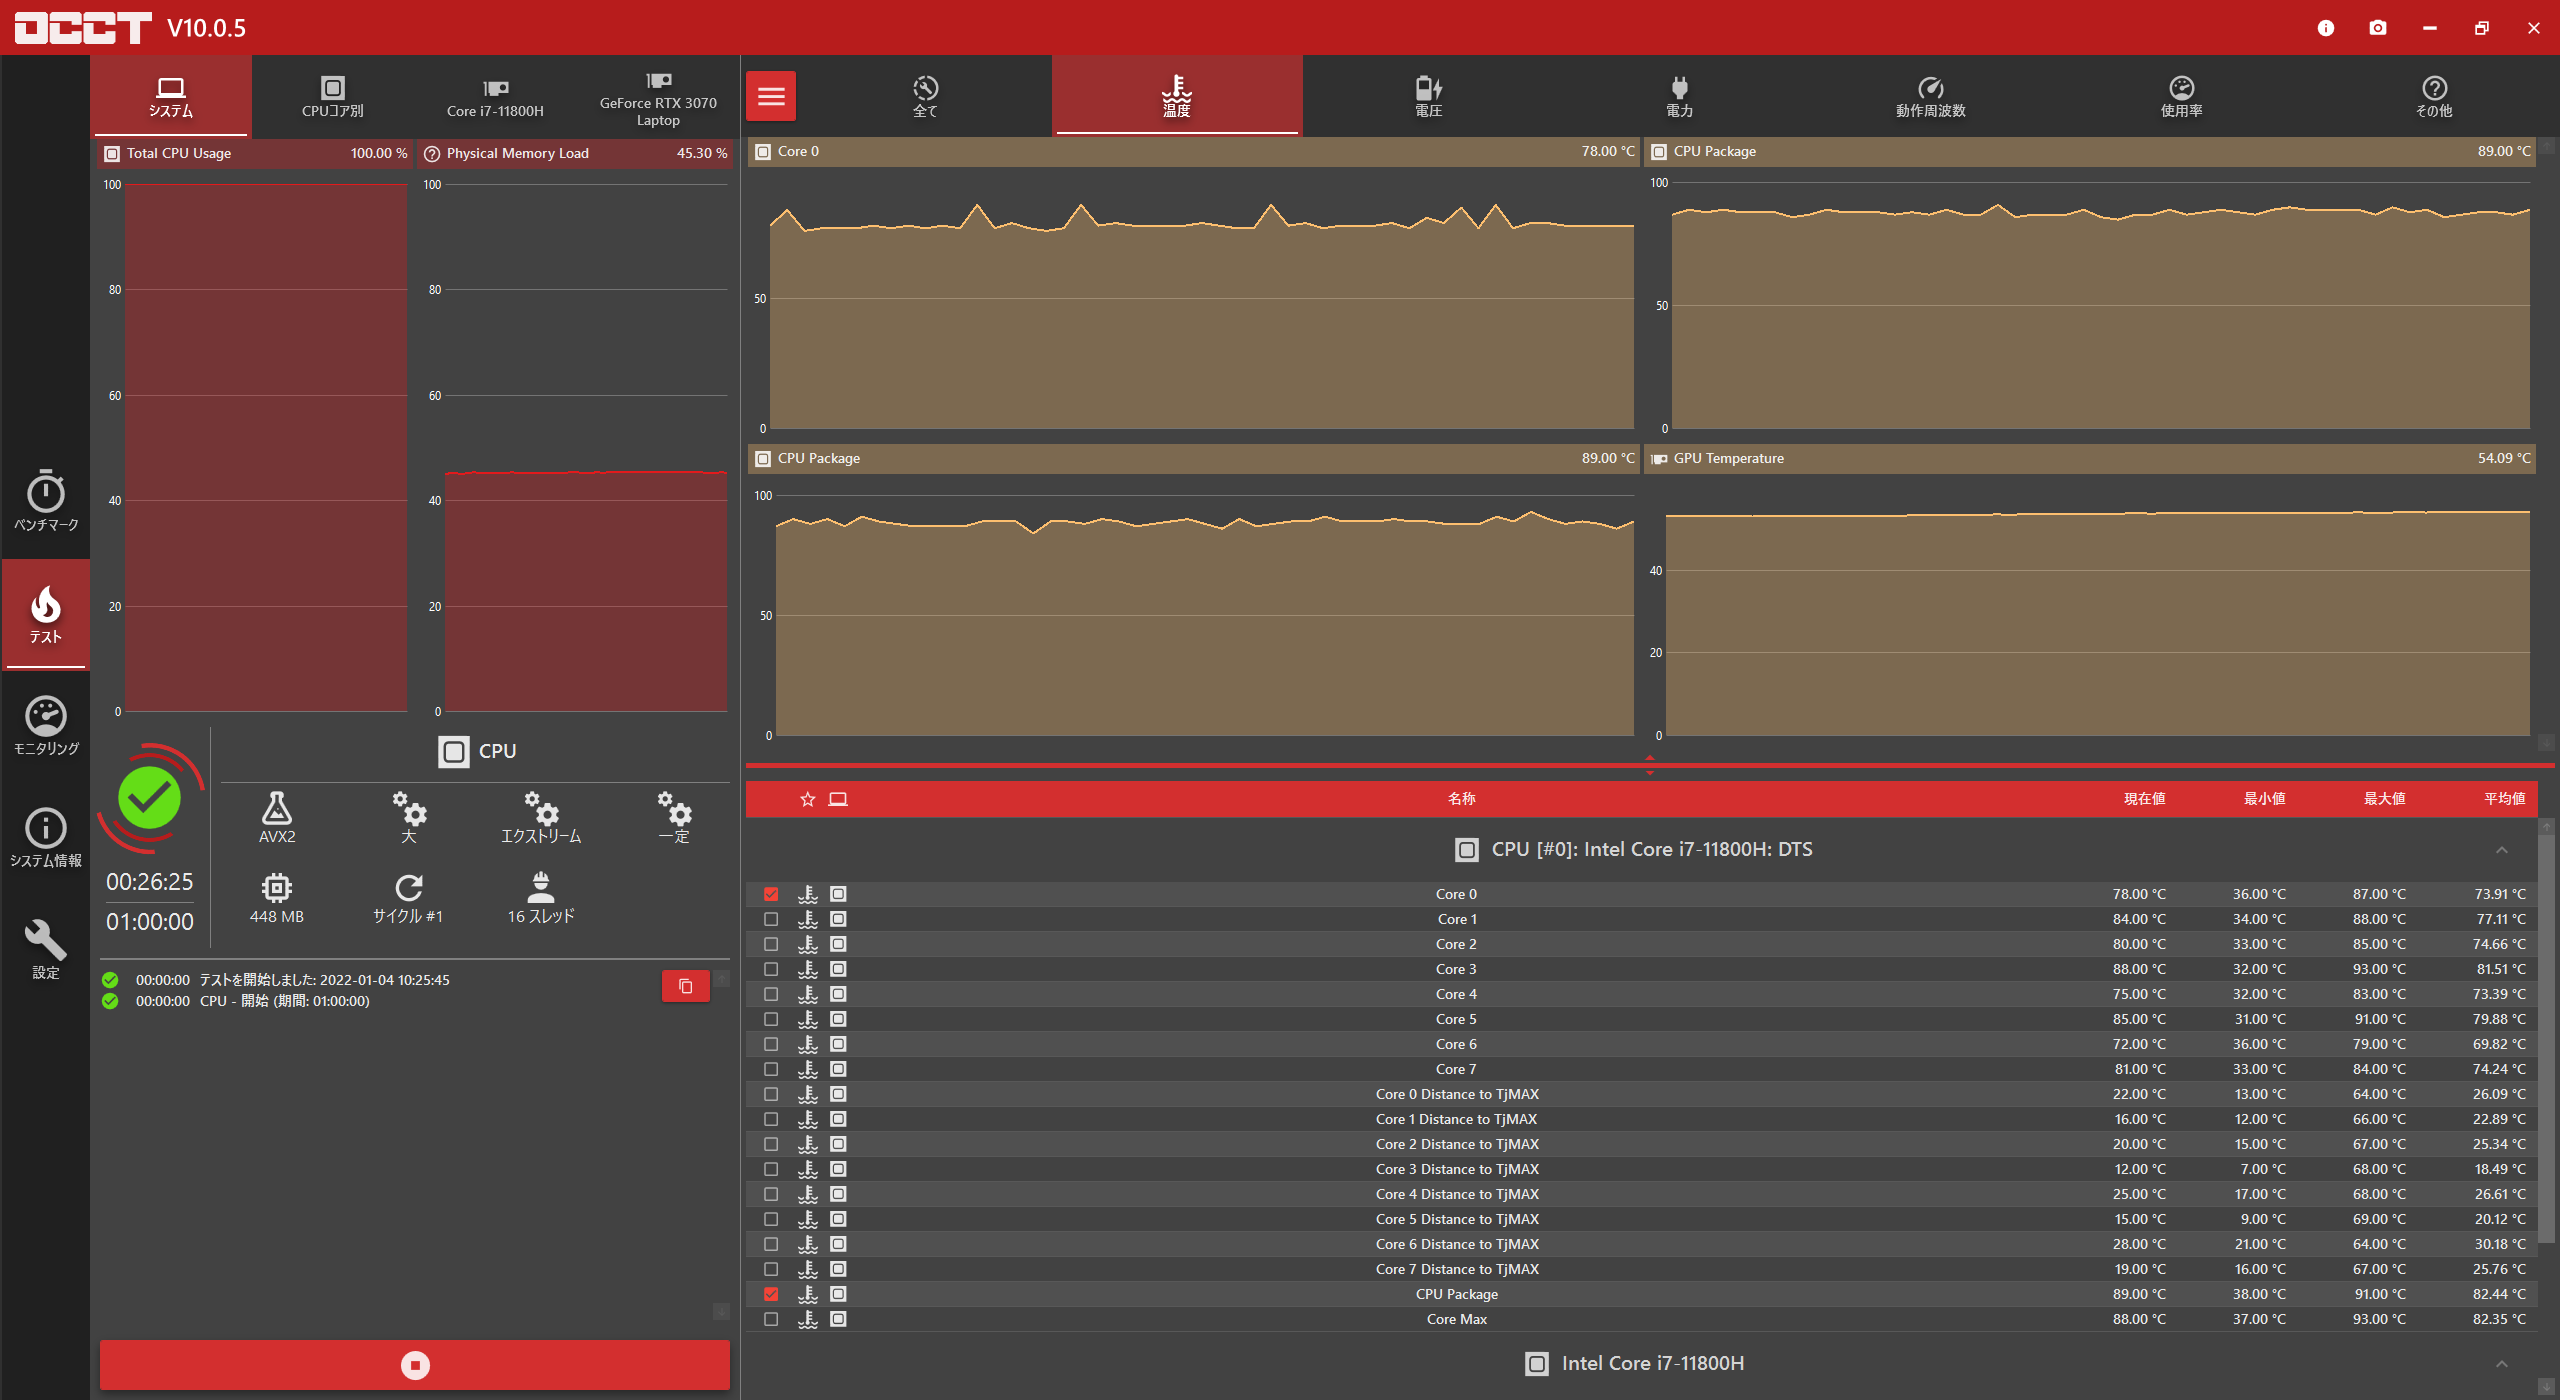Click the graph/table splitter collapse arrow
The width and height of the screenshot is (2560, 1400).
click(x=1650, y=765)
